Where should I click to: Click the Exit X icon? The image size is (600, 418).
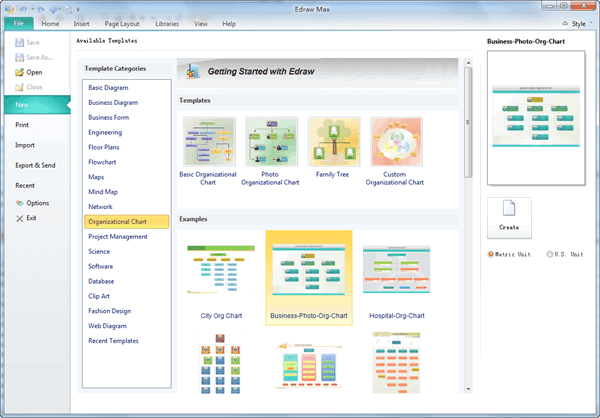[x=20, y=218]
